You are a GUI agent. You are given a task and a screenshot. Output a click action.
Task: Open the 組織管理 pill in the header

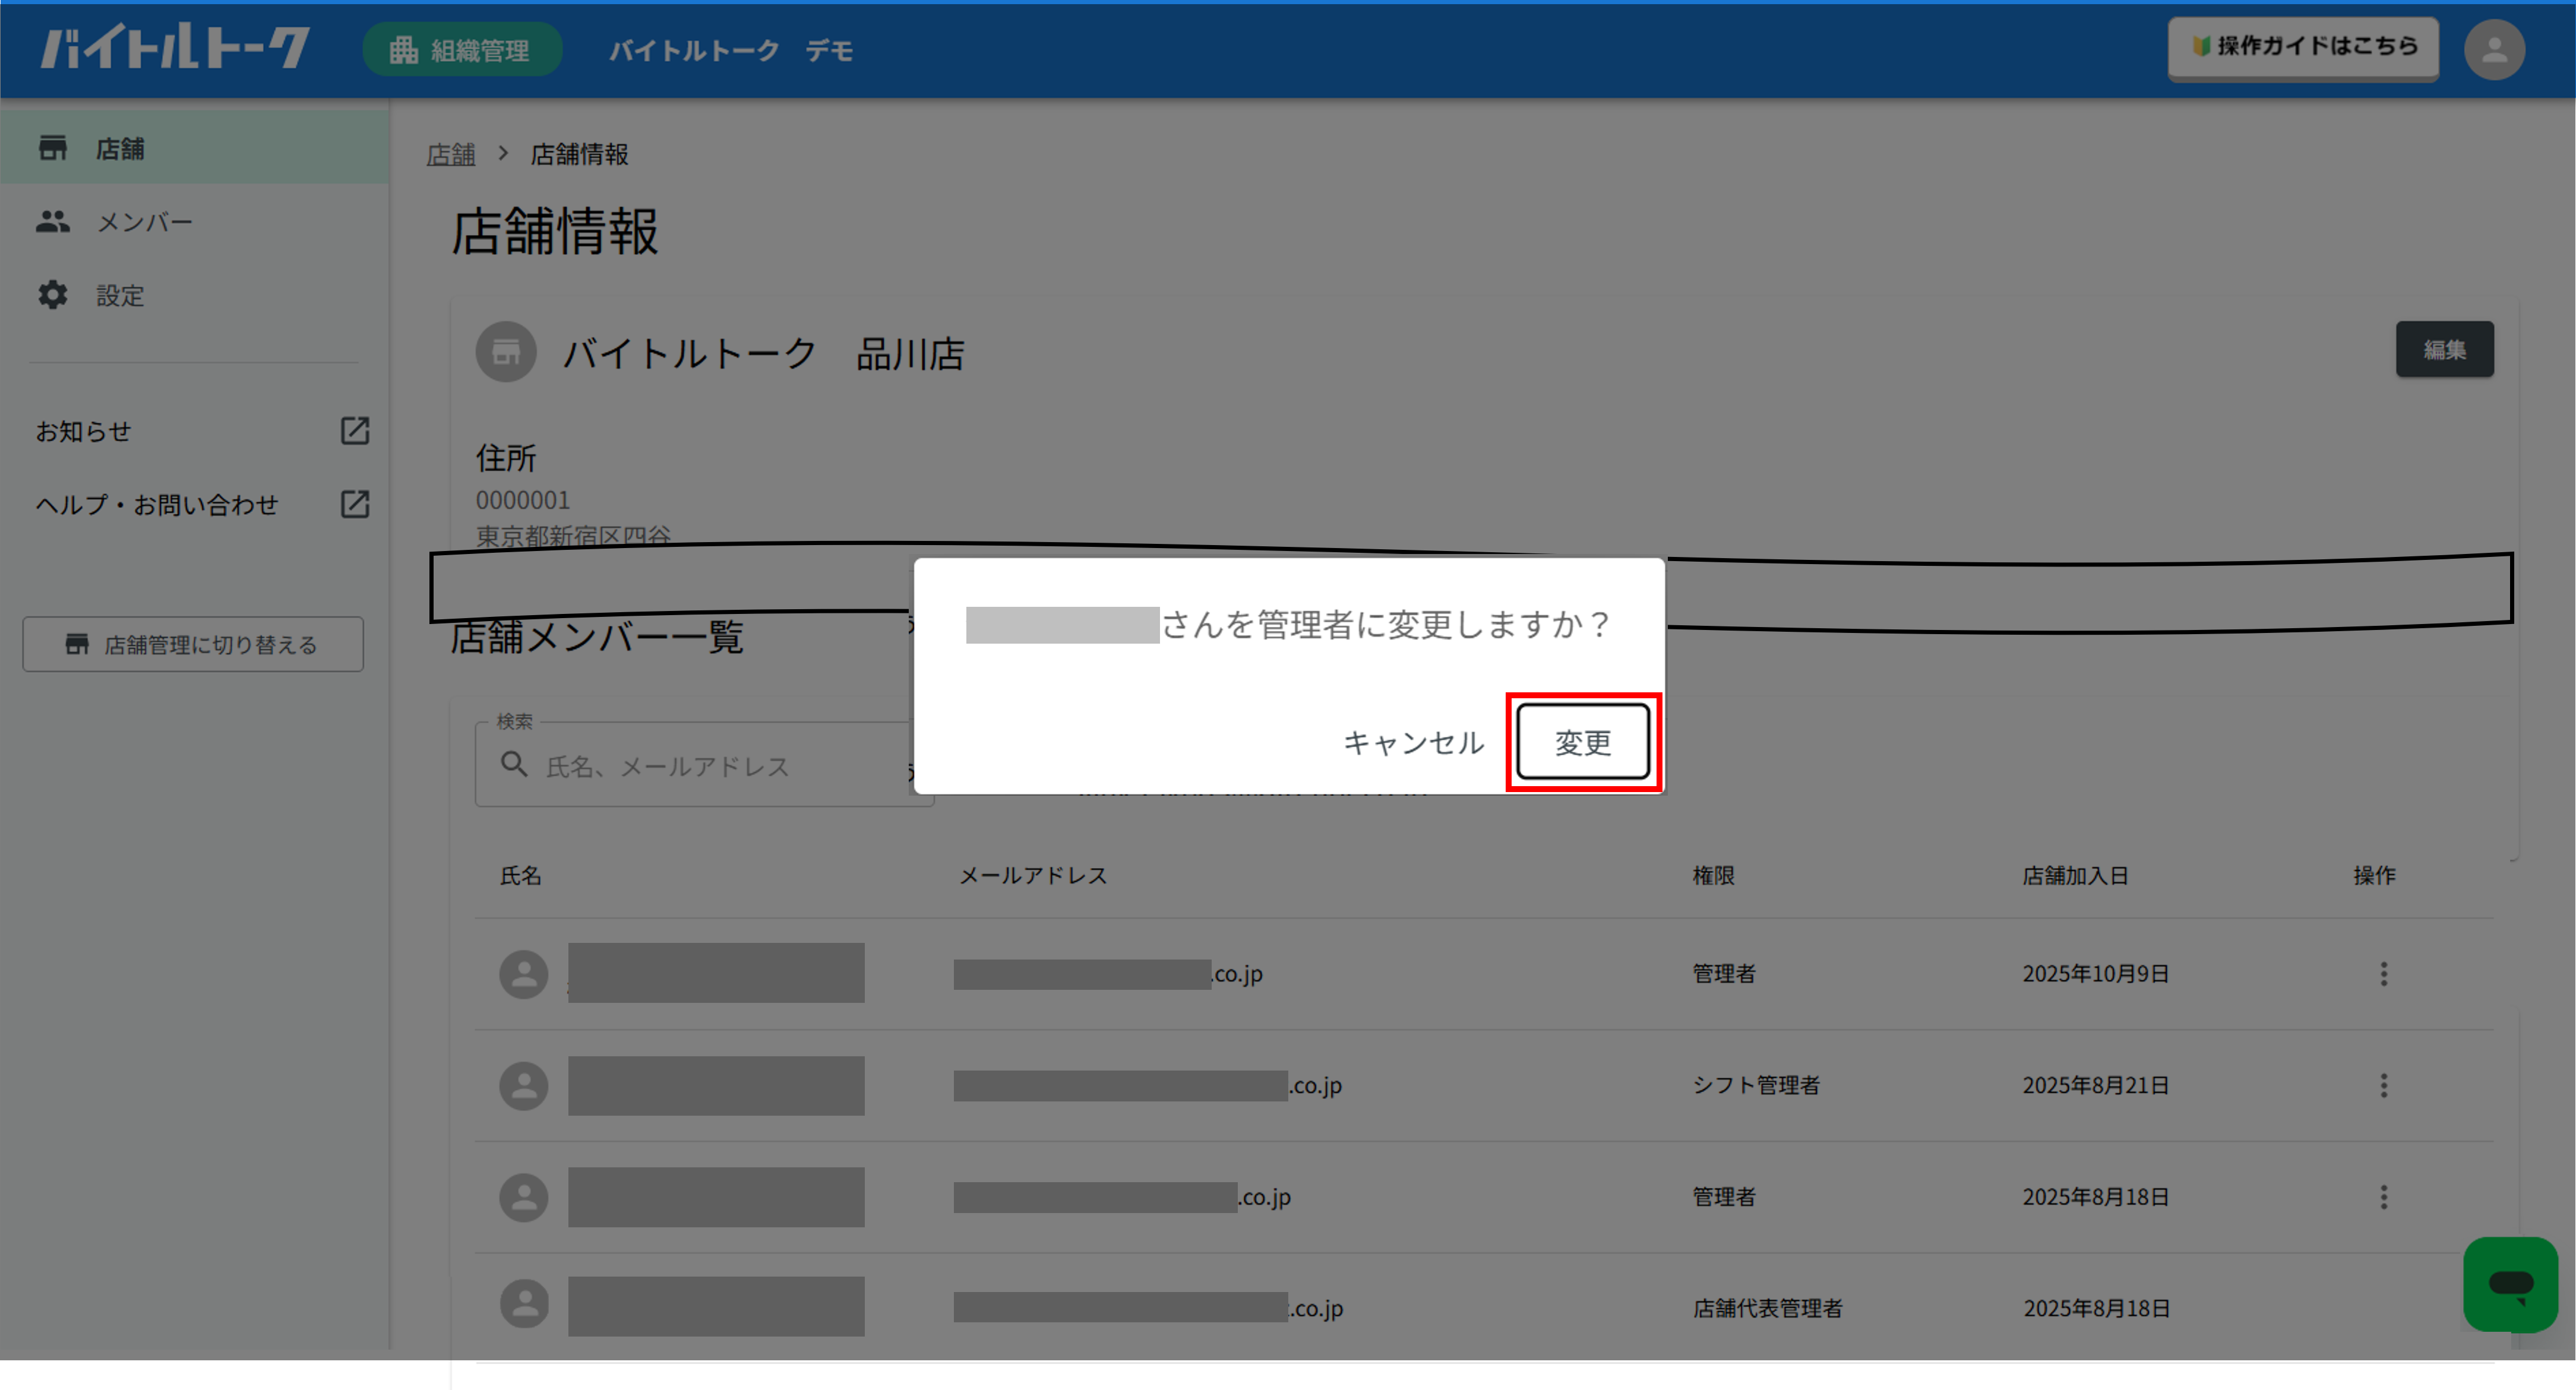[462, 50]
